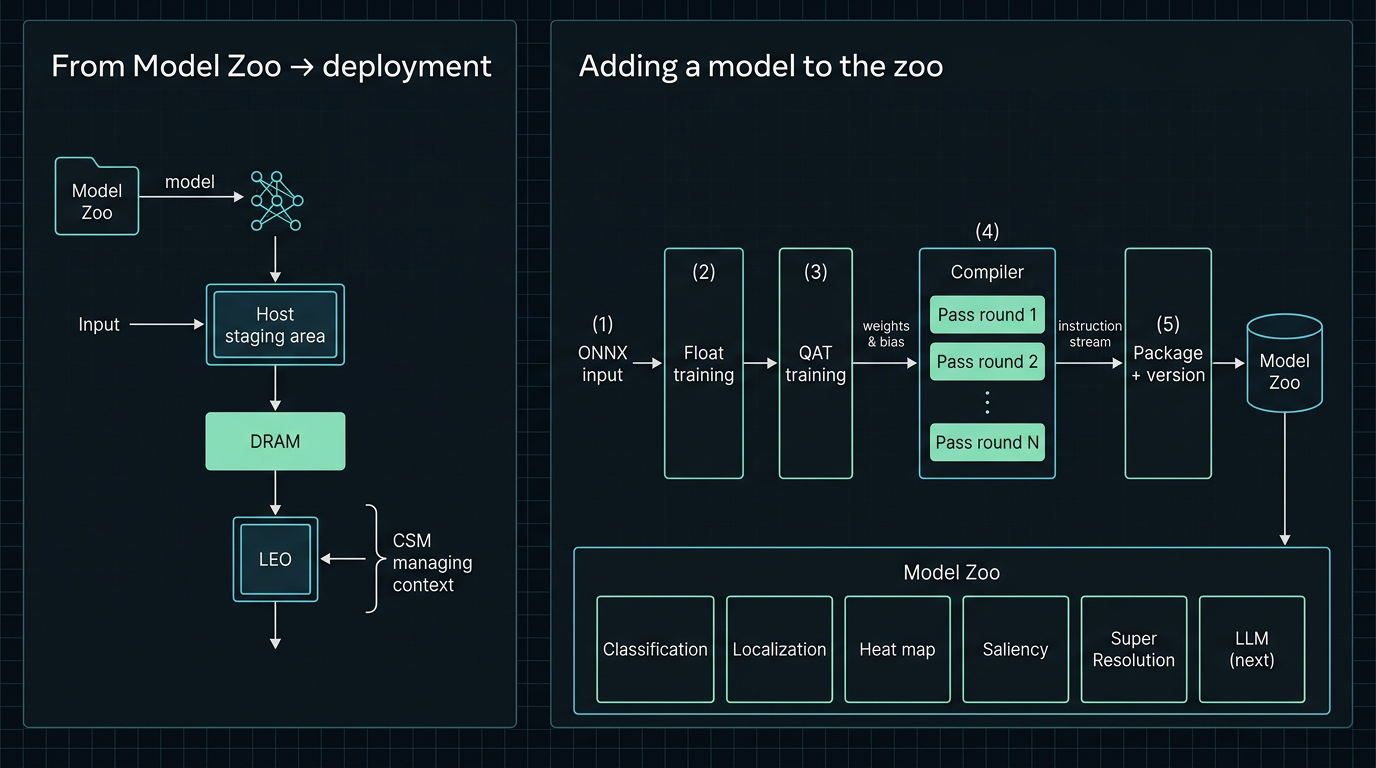The width and height of the screenshot is (1376, 768).
Task: Open the LLM (next) model entry
Action: point(1251,649)
